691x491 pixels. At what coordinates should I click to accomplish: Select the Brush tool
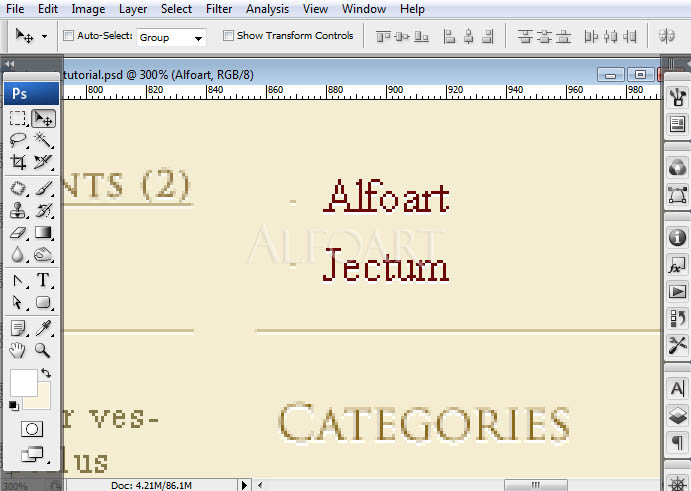pyautogui.click(x=43, y=188)
